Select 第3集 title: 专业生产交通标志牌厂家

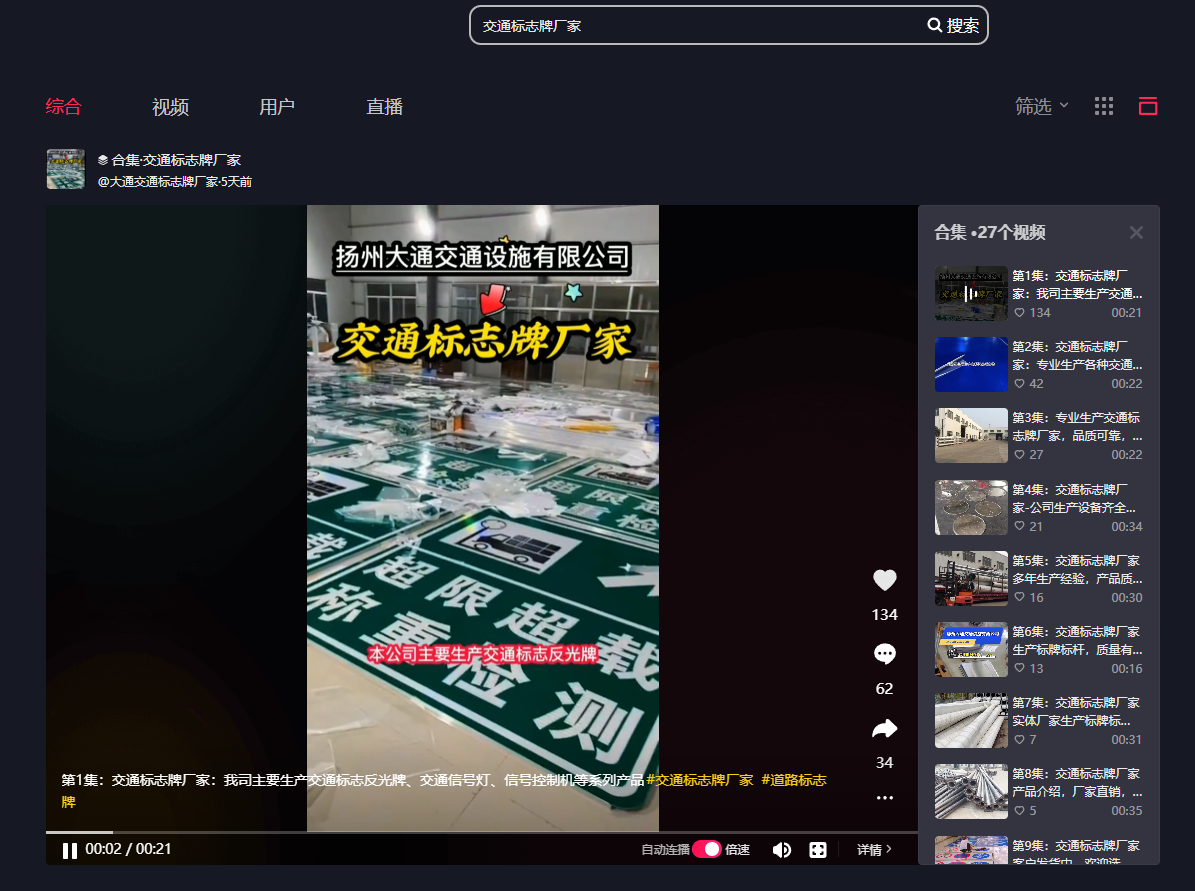coord(1078,427)
